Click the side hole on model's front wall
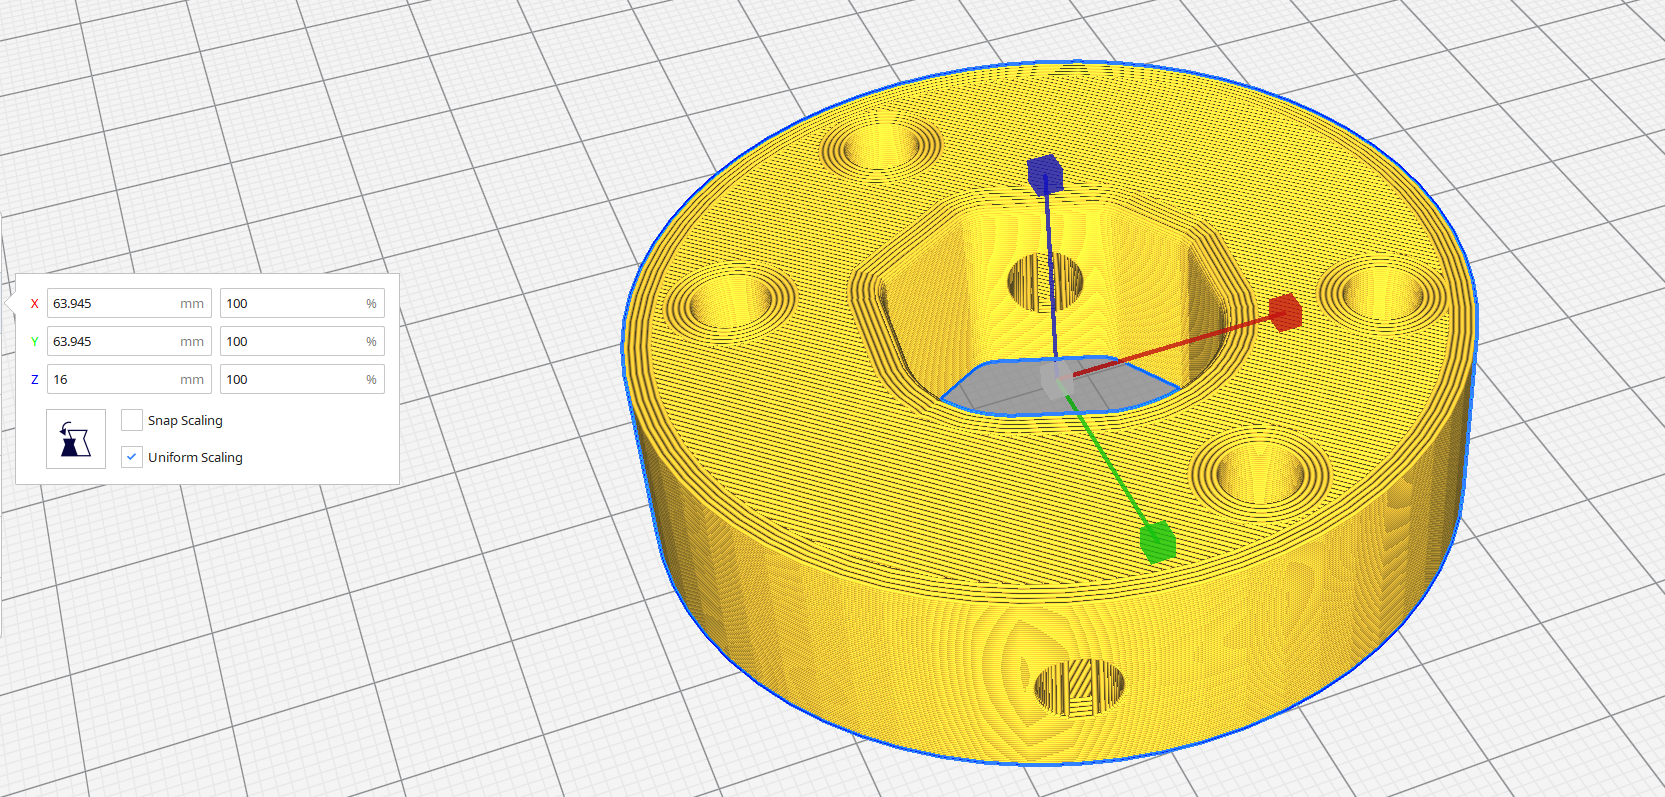1665x797 pixels. [x=1078, y=688]
